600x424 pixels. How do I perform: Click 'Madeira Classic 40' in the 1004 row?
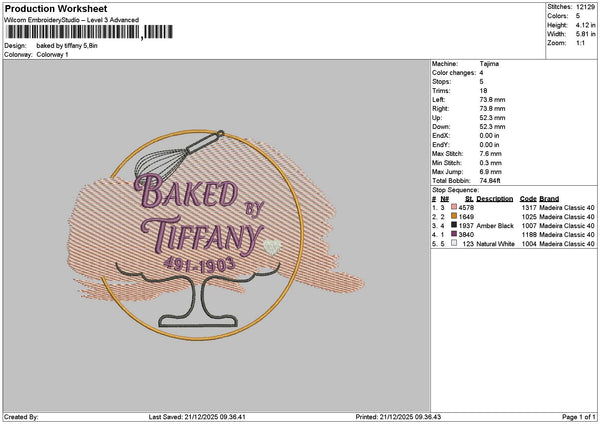pyautogui.click(x=567, y=244)
